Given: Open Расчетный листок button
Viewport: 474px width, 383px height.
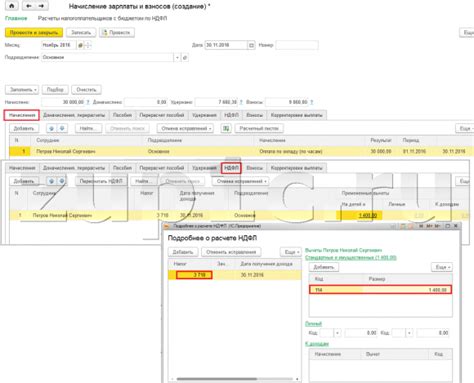Looking at the screenshot, I should [259, 128].
